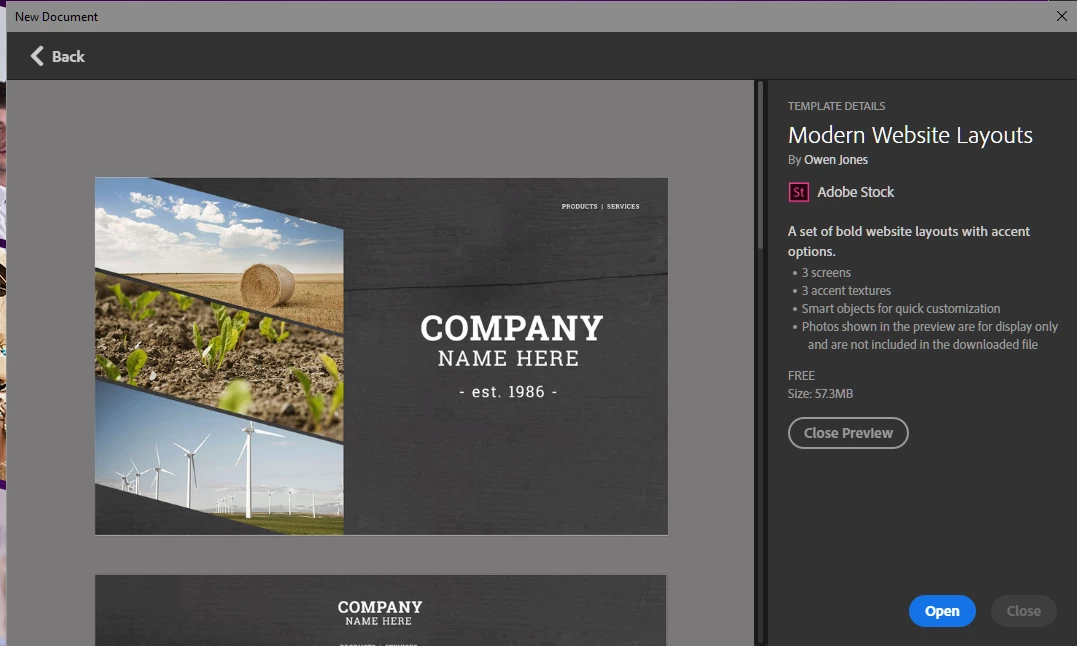1077x646 pixels.
Task: Click the greyed Close button
Action: pos(1023,611)
